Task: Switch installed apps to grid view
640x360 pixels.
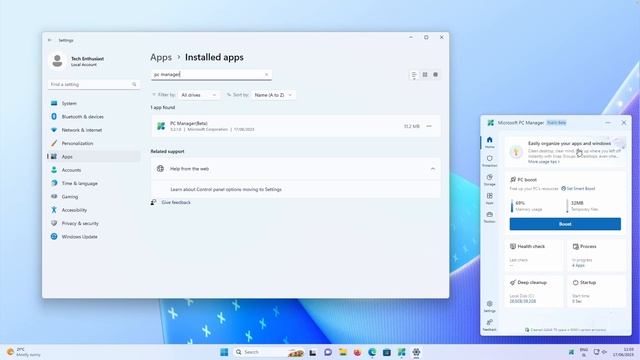Action: click(x=425, y=75)
